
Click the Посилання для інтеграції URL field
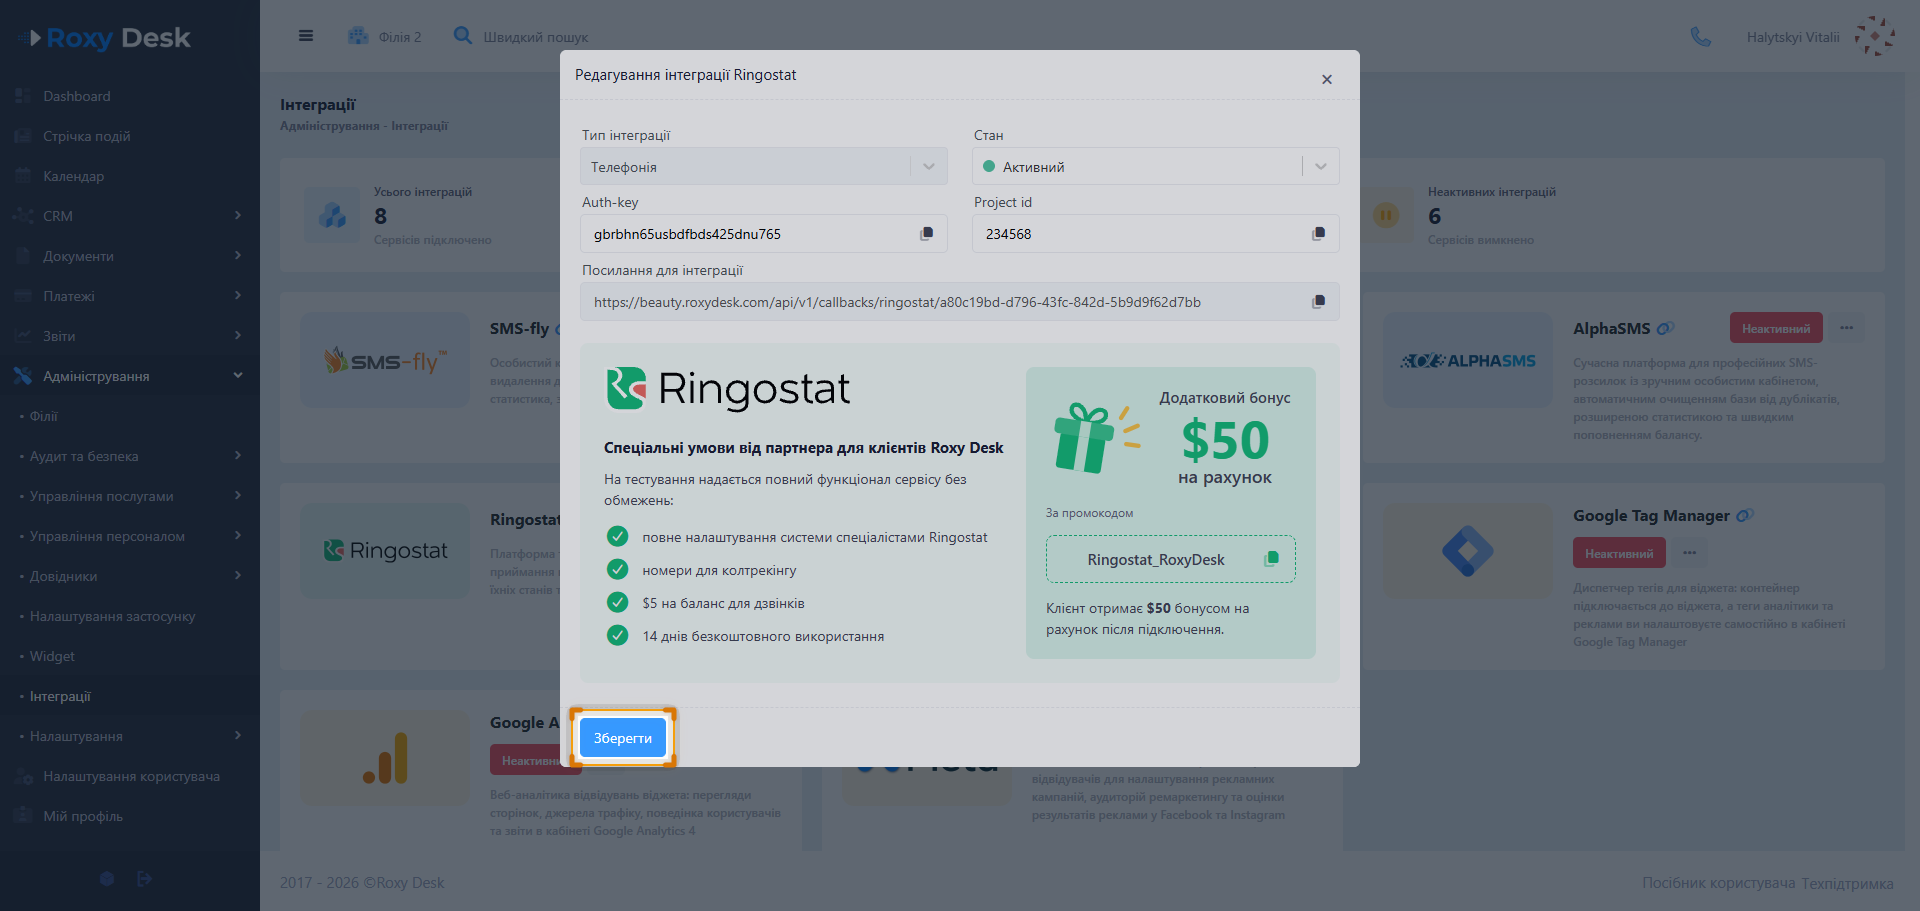coord(960,302)
